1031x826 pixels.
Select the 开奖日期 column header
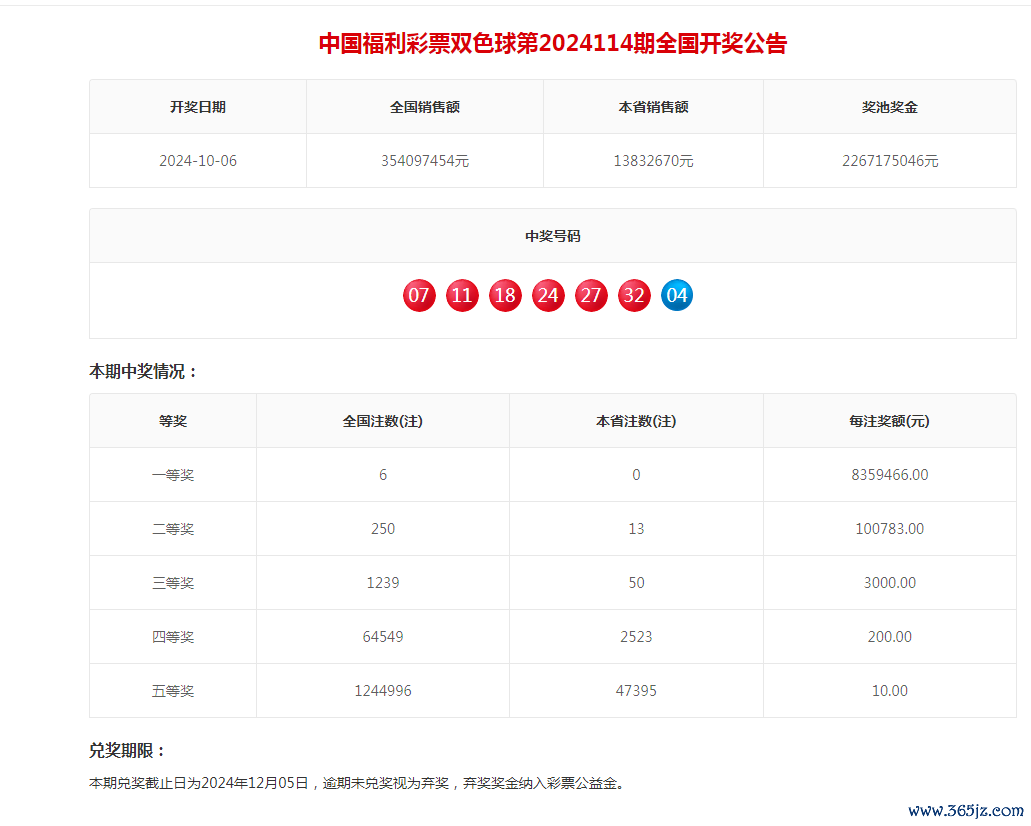coord(198,107)
